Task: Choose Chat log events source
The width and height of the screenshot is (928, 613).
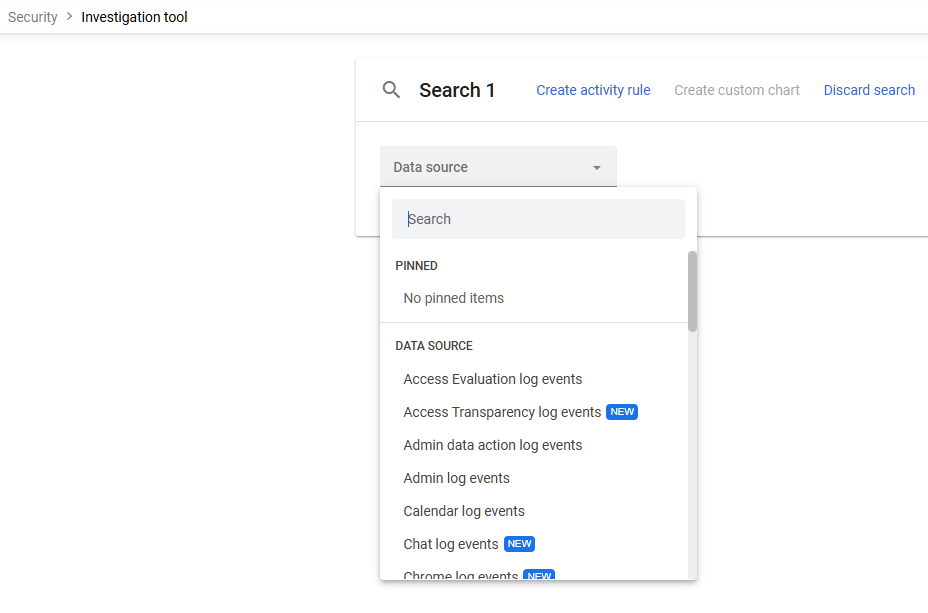Action: [x=450, y=544]
